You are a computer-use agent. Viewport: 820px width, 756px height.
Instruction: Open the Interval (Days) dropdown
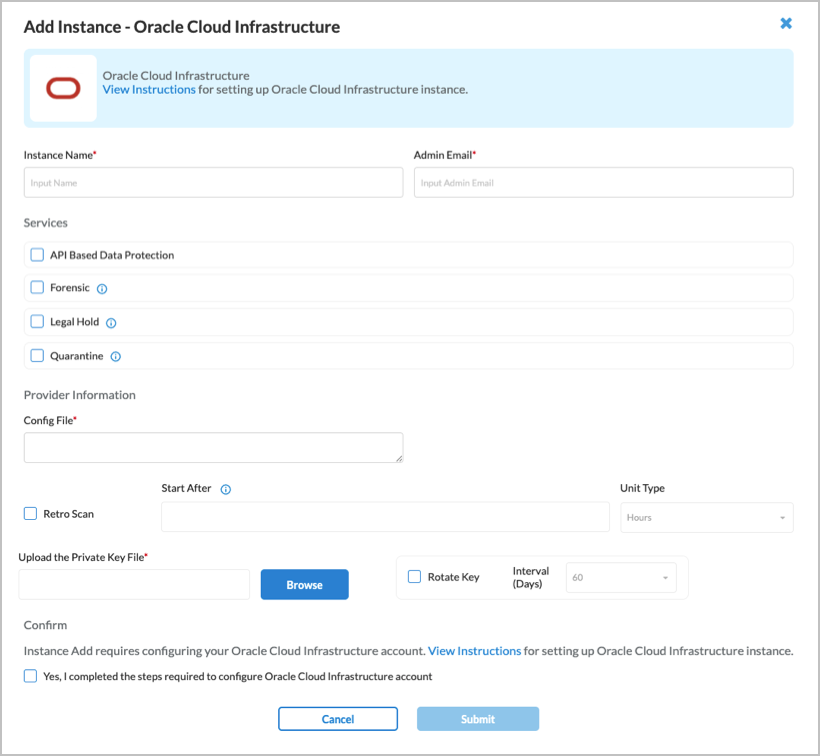tap(621, 578)
